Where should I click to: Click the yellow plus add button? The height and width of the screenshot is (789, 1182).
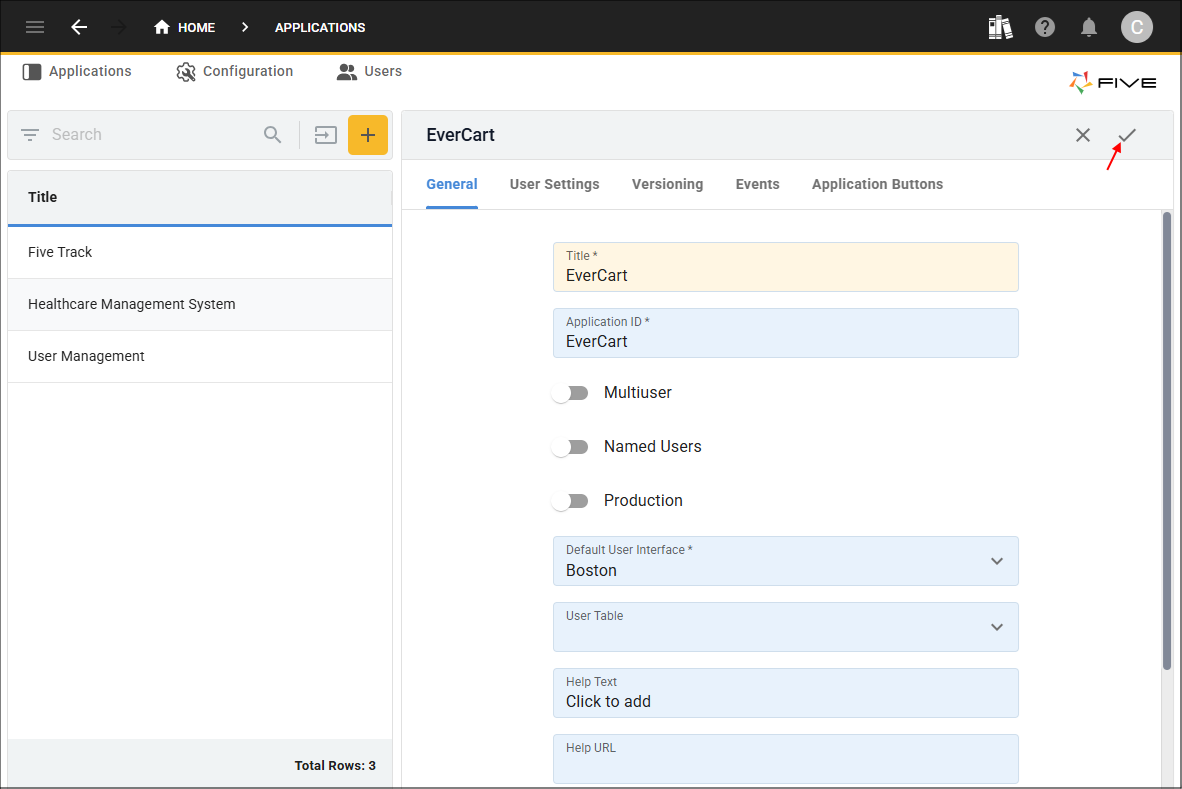point(368,135)
